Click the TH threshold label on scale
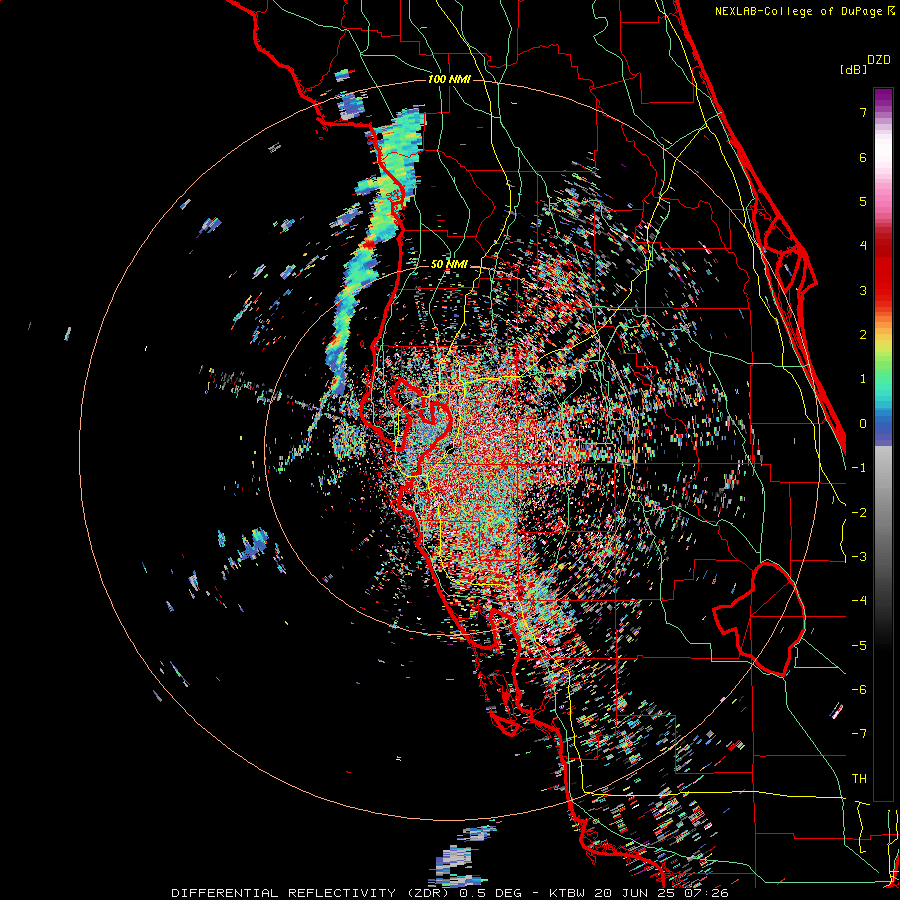 pos(859,779)
